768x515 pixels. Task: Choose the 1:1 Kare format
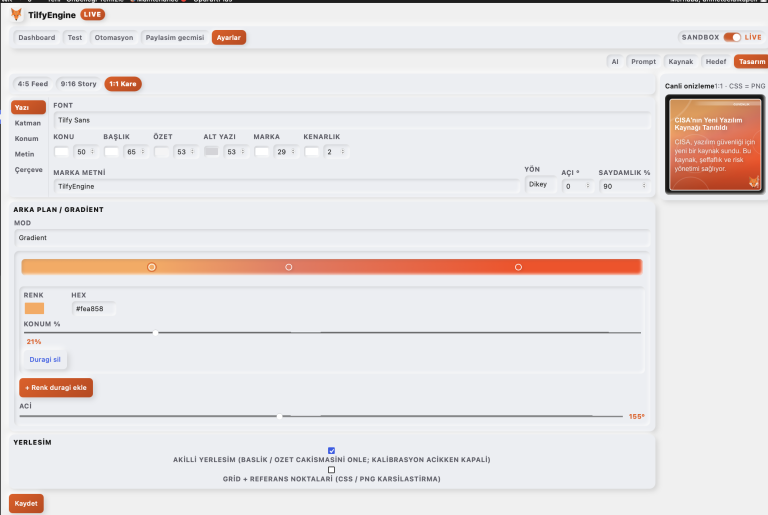pyautogui.click(x=123, y=84)
